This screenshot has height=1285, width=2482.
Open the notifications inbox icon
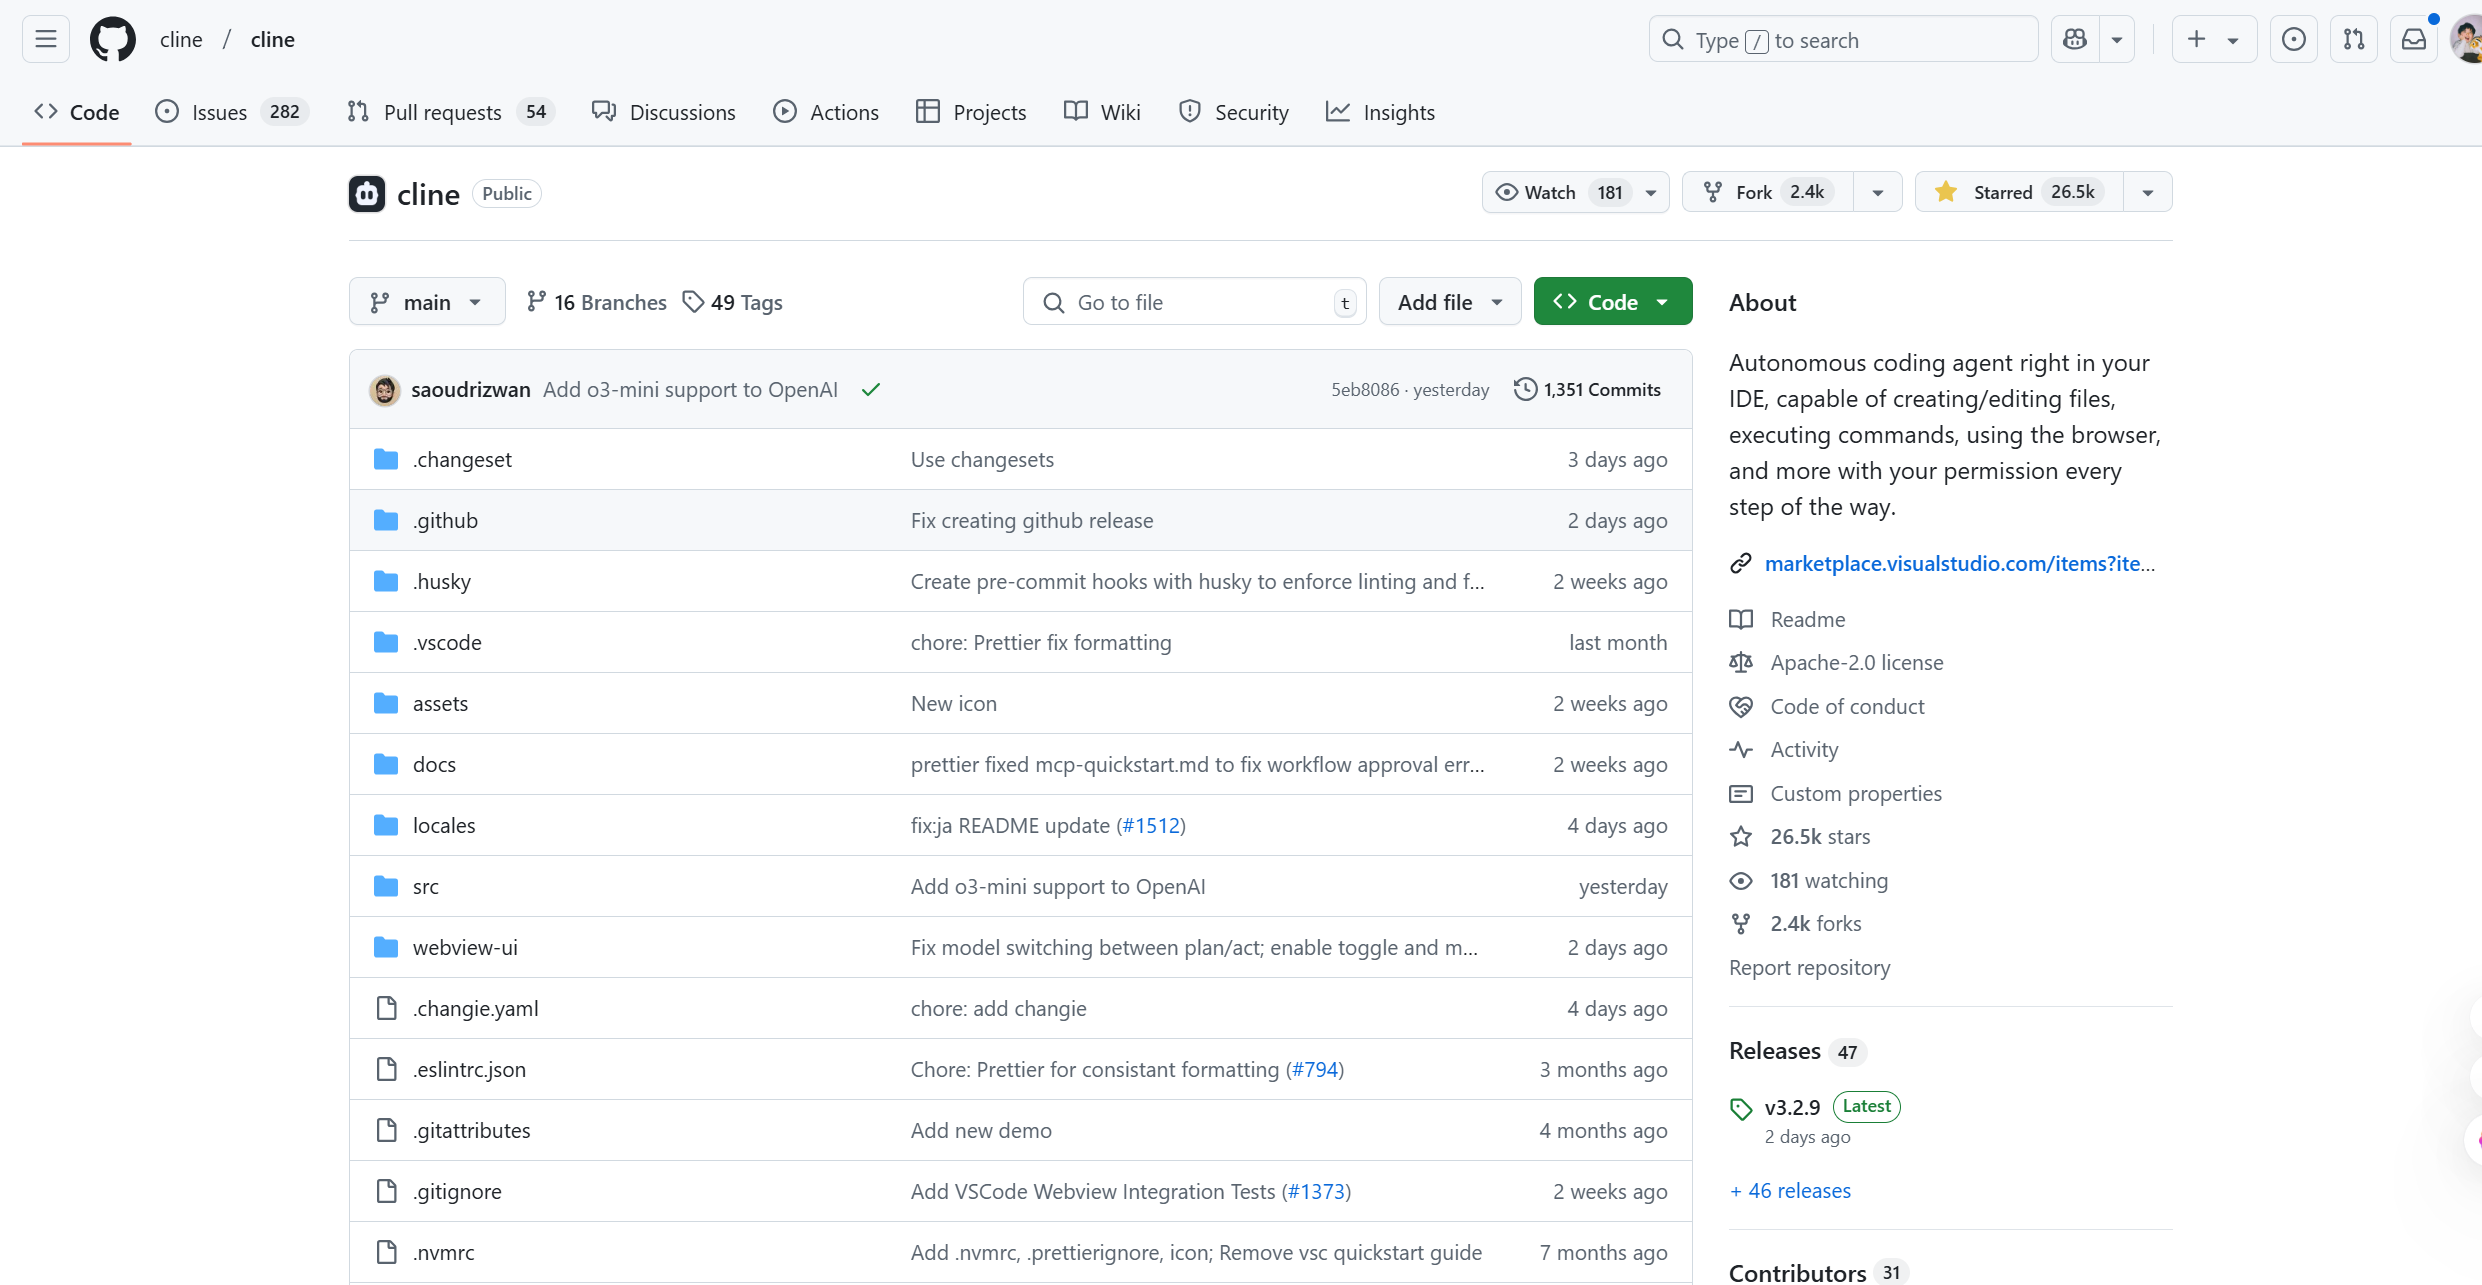pos(2414,40)
